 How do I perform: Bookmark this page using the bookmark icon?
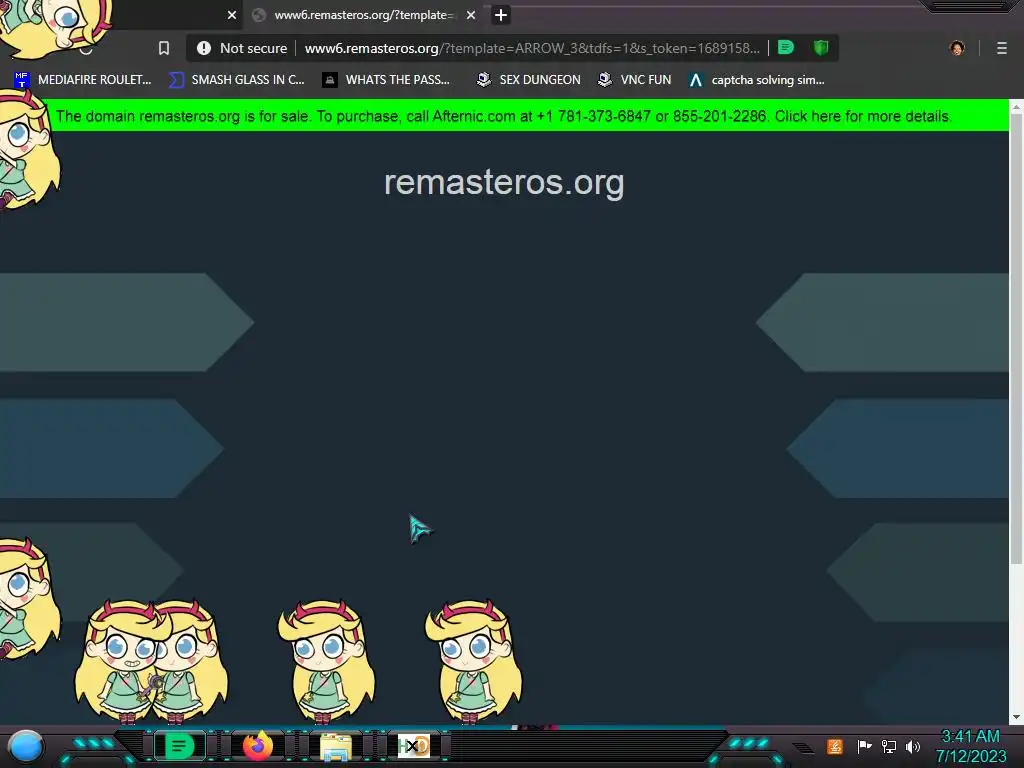164,48
